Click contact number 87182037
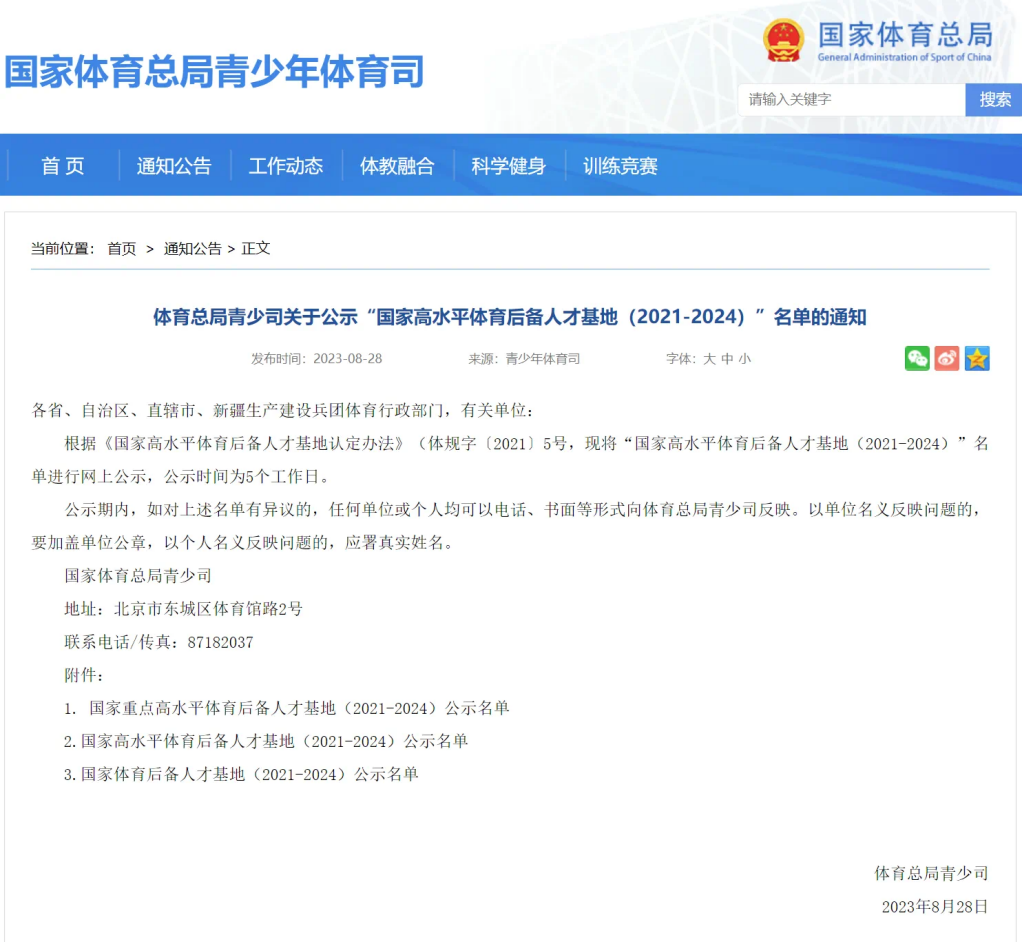 220,642
